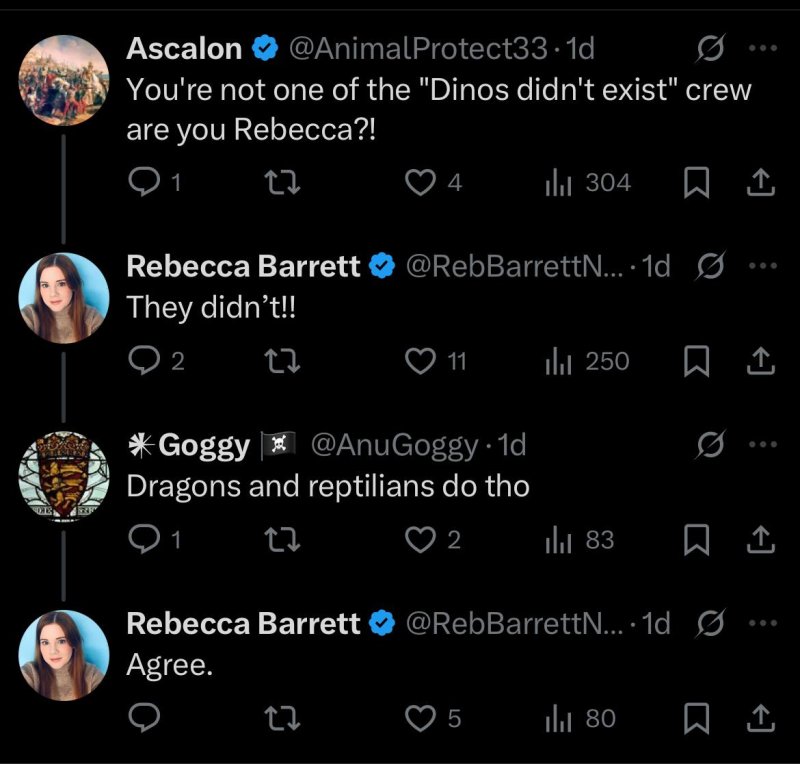Repost Ascalon's dinos tweet
Viewport: 800px width, 764px height.
coord(285,182)
